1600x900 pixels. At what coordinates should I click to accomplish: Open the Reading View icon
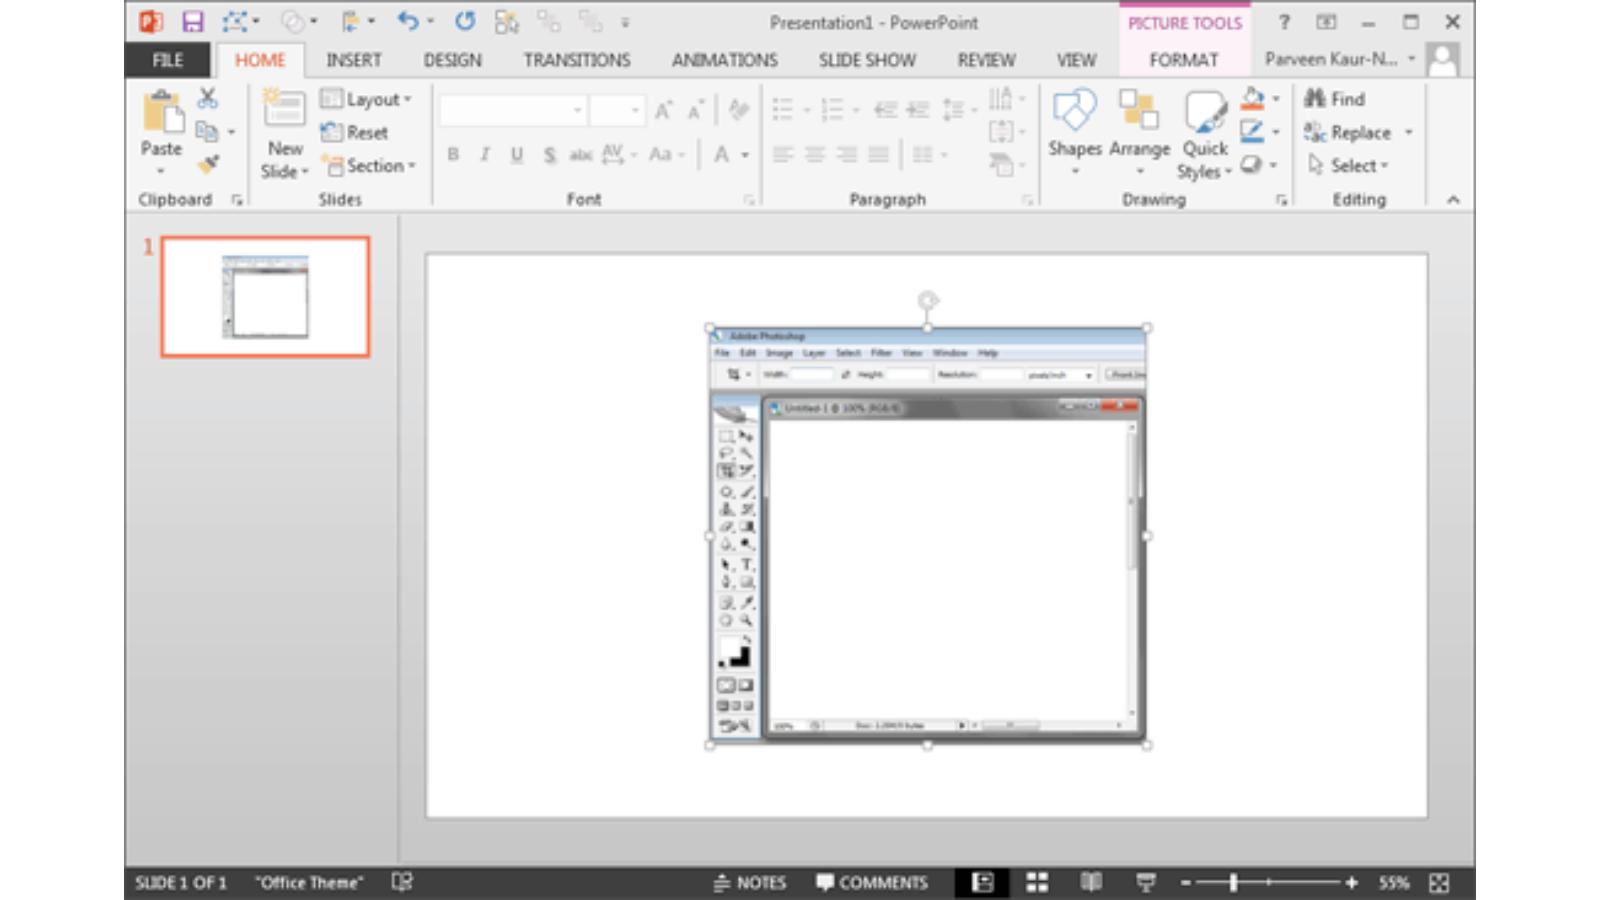[x=1091, y=882]
